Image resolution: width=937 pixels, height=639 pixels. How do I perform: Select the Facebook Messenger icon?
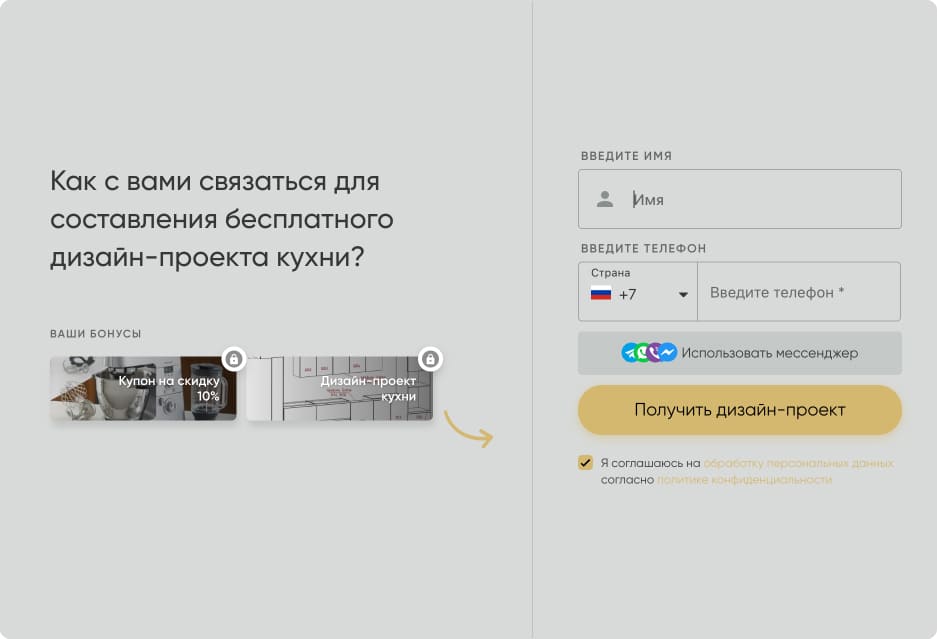click(x=668, y=351)
